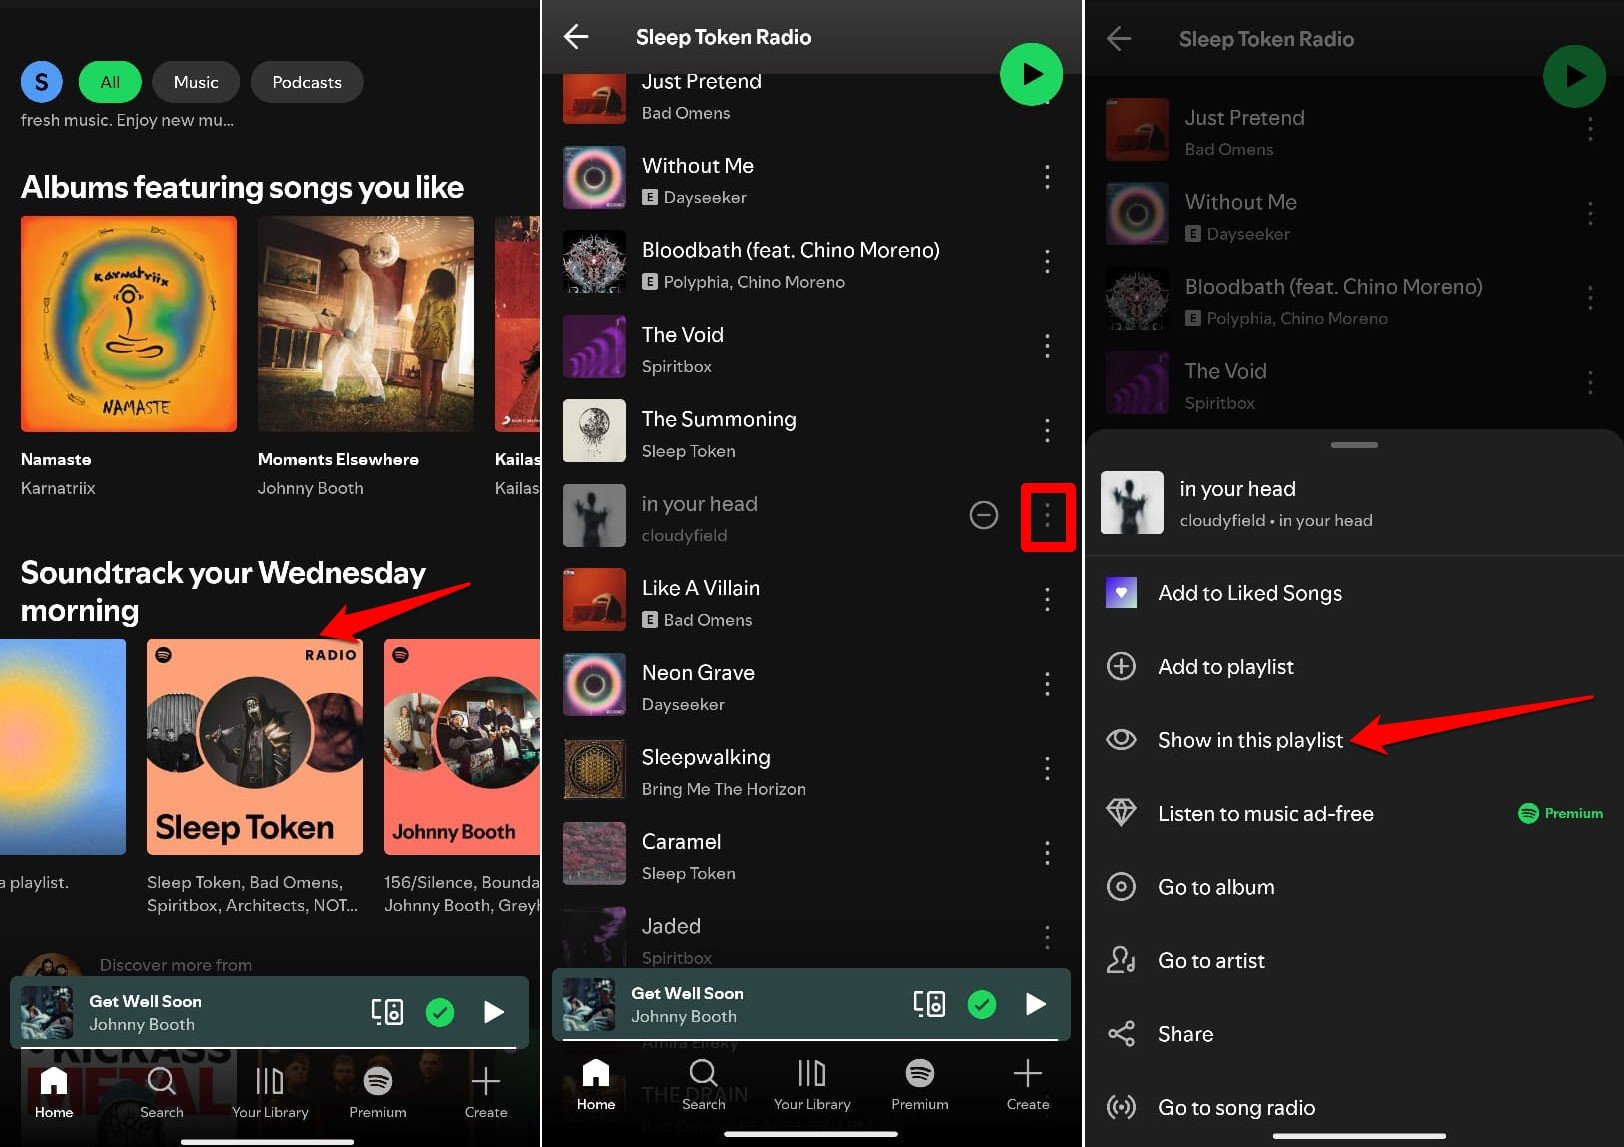Tap the diamond icon for ad-free listening
The height and width of the screenshot is (1147, 1624).
(1121, 813)
